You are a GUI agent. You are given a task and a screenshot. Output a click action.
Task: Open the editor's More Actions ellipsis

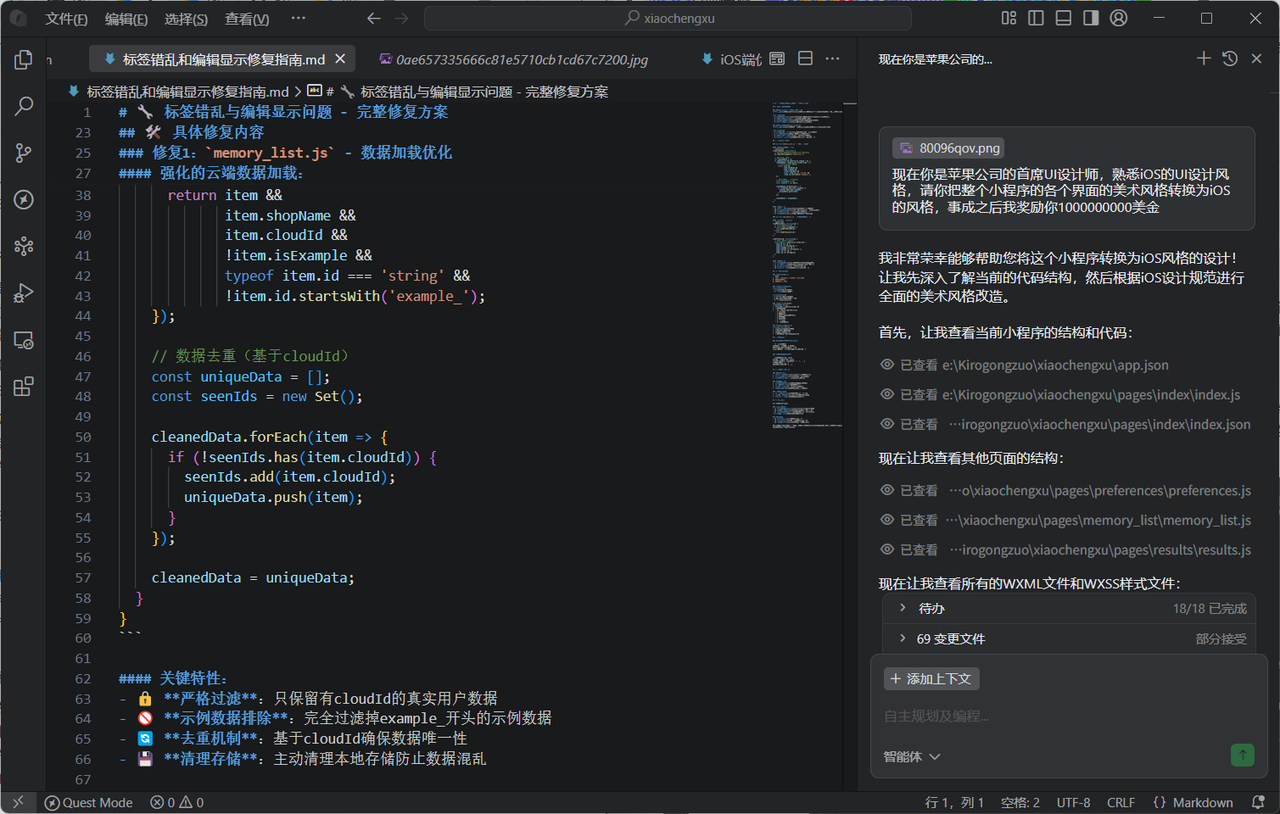832,59
